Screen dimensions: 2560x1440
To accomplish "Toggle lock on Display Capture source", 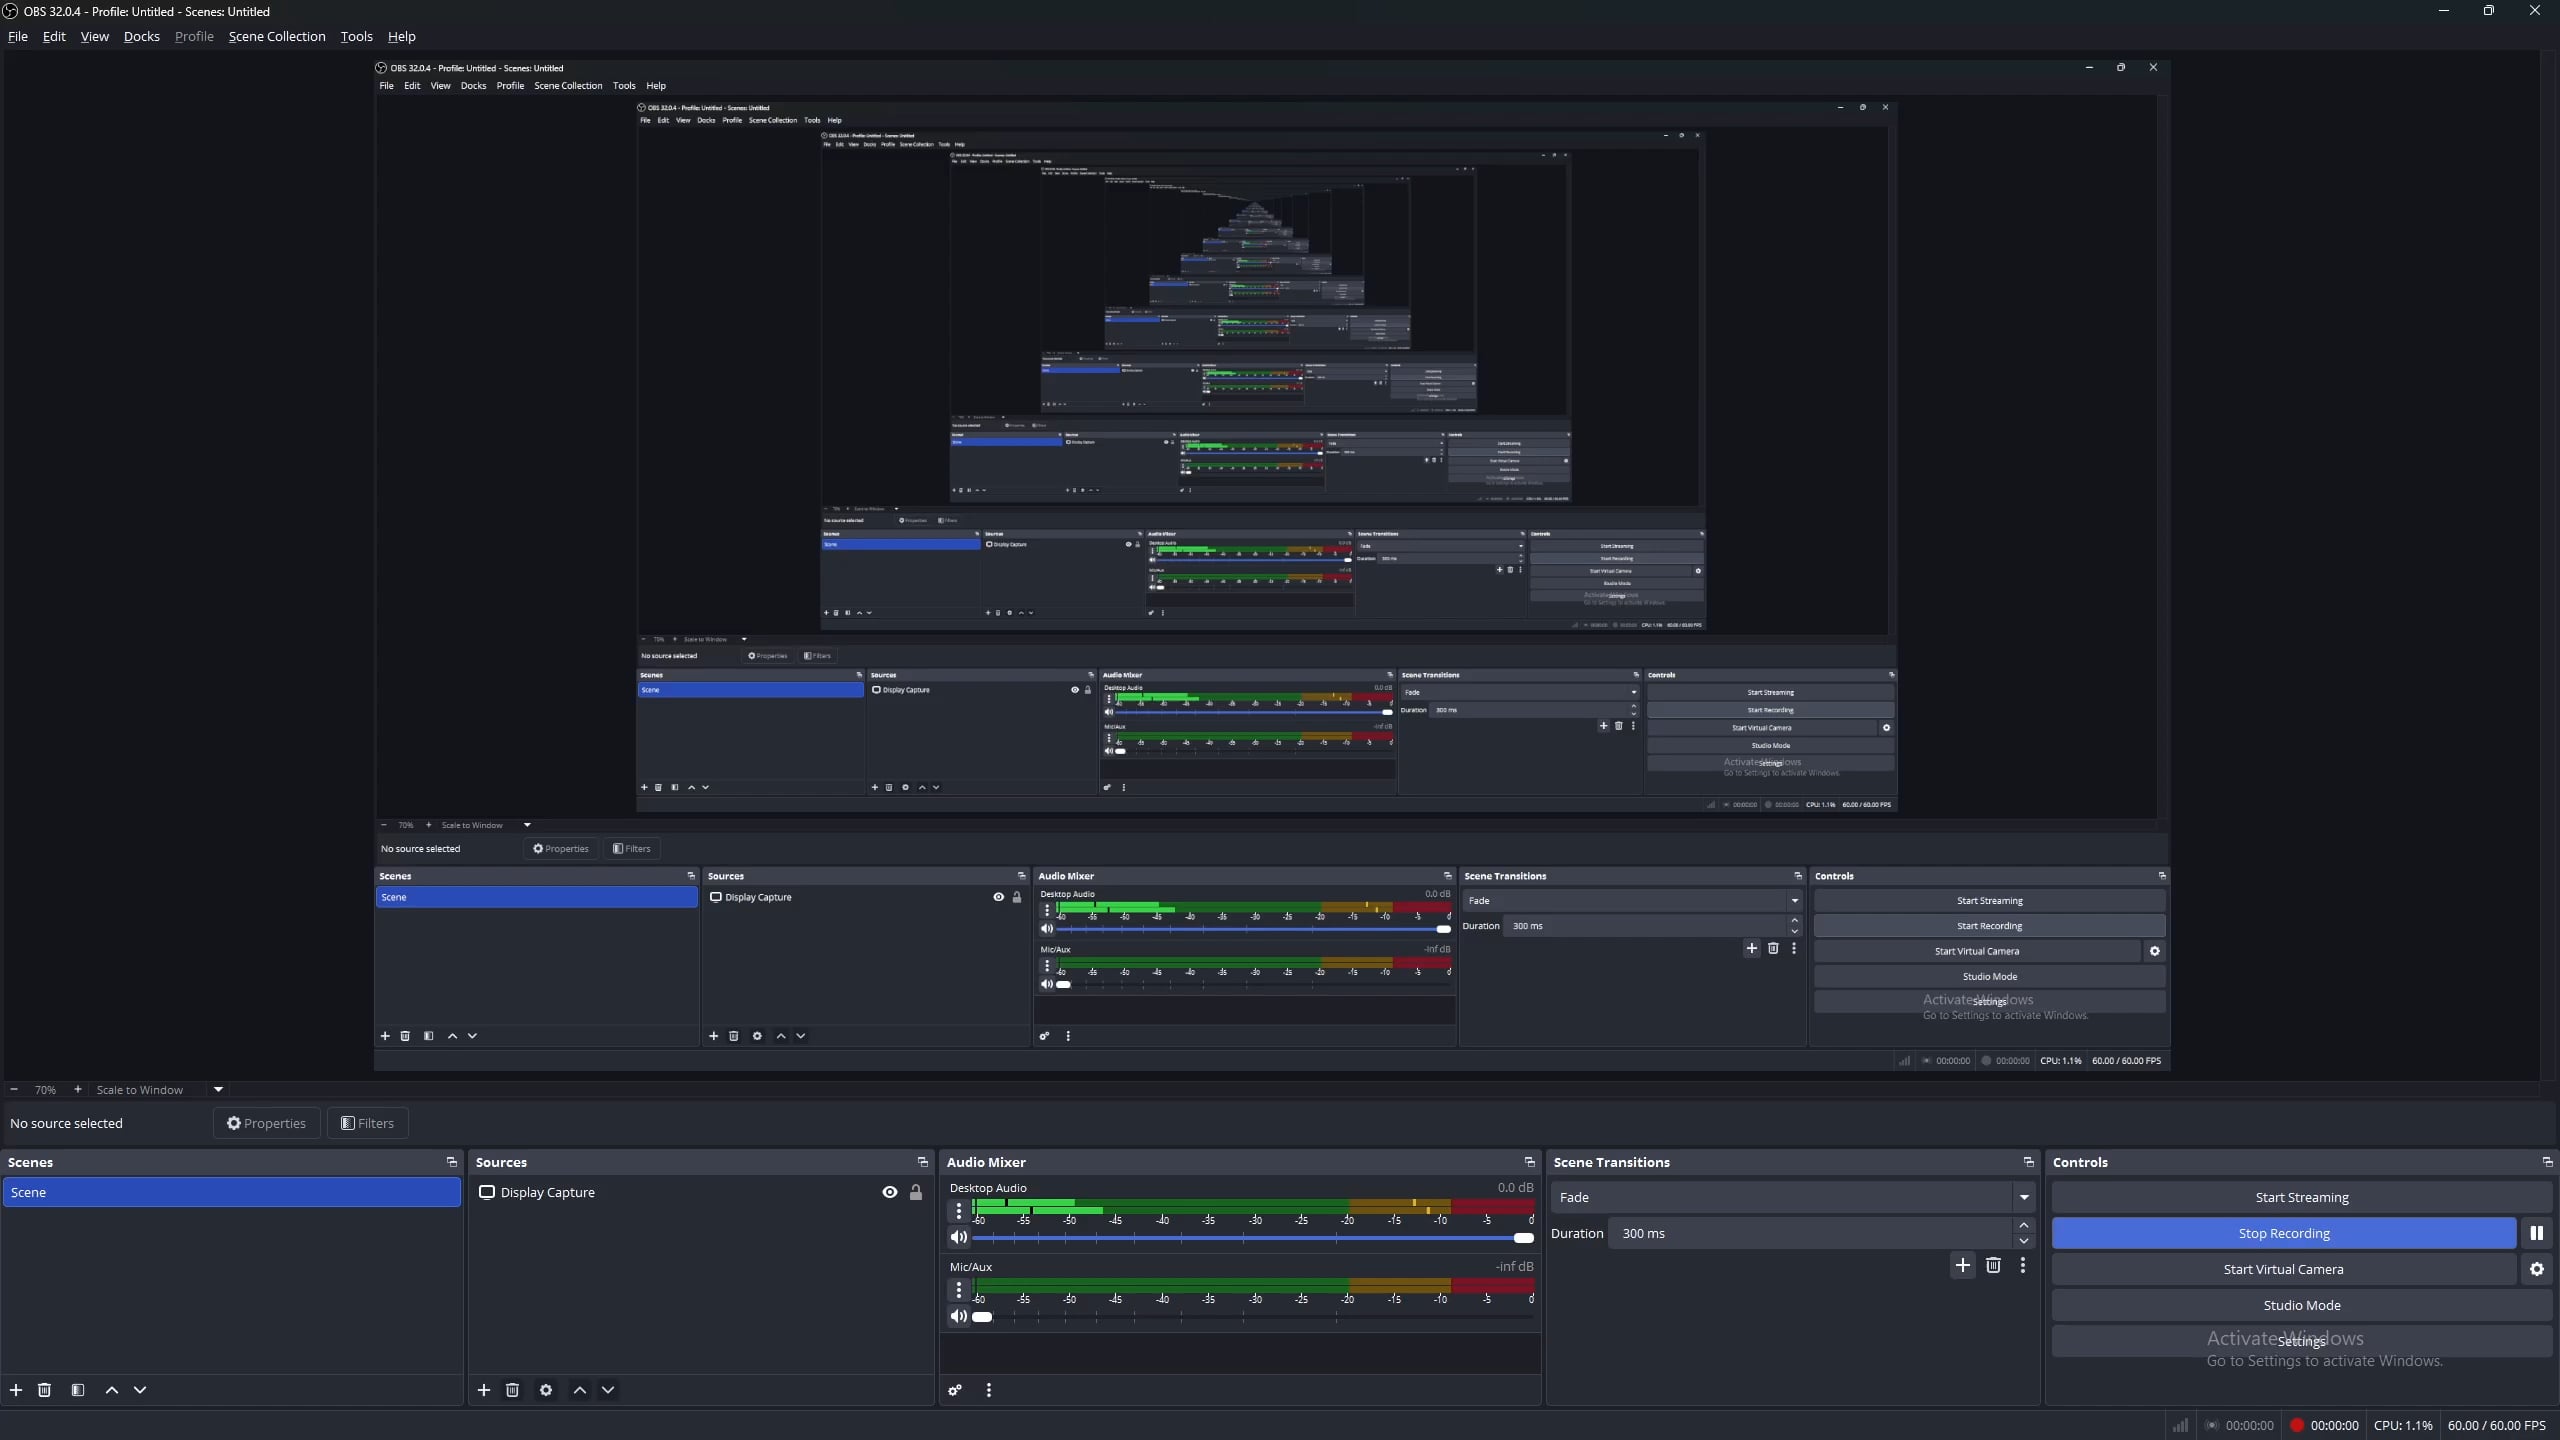I will [916, 1192].
